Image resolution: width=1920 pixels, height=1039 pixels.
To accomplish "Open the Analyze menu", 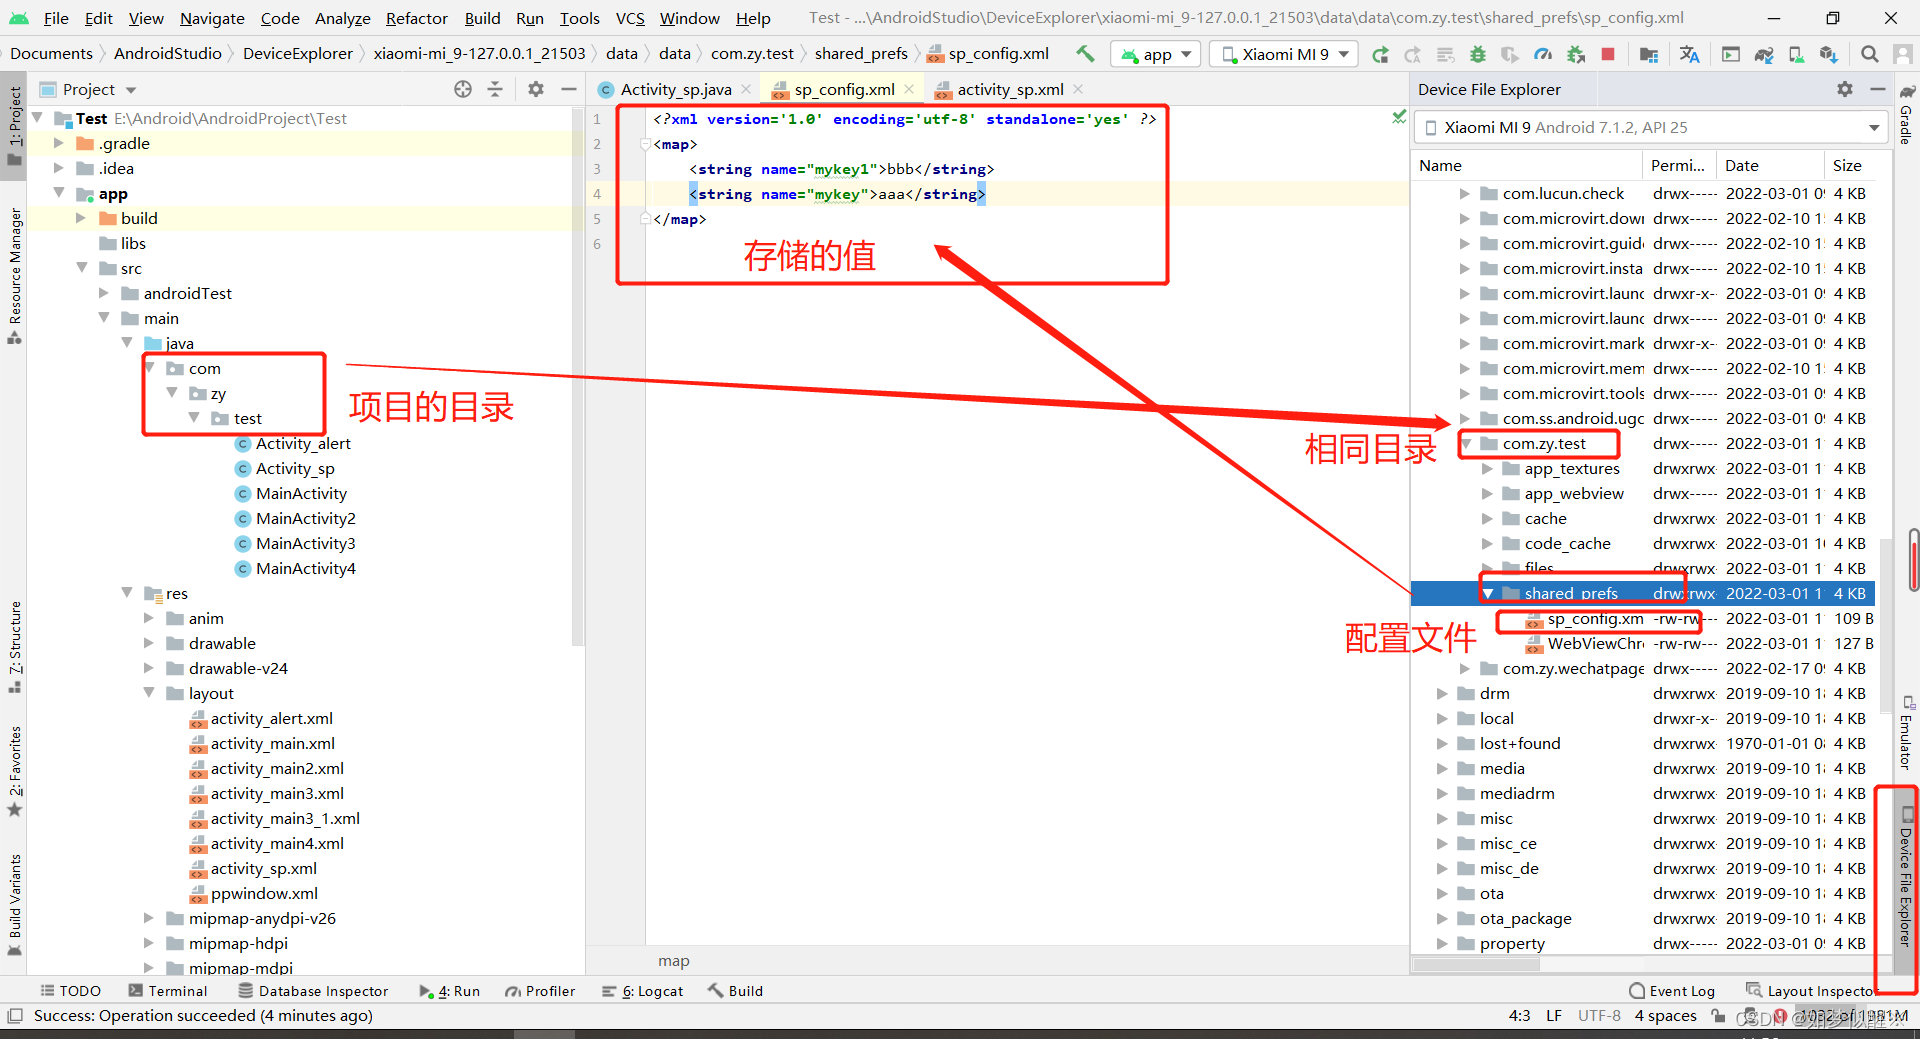I will (x=342, y=18).
